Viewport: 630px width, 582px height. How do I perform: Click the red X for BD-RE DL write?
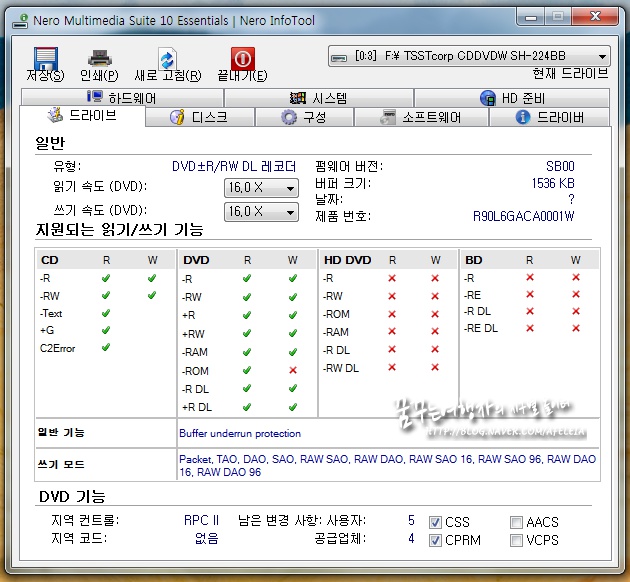[x=576, y=328]
